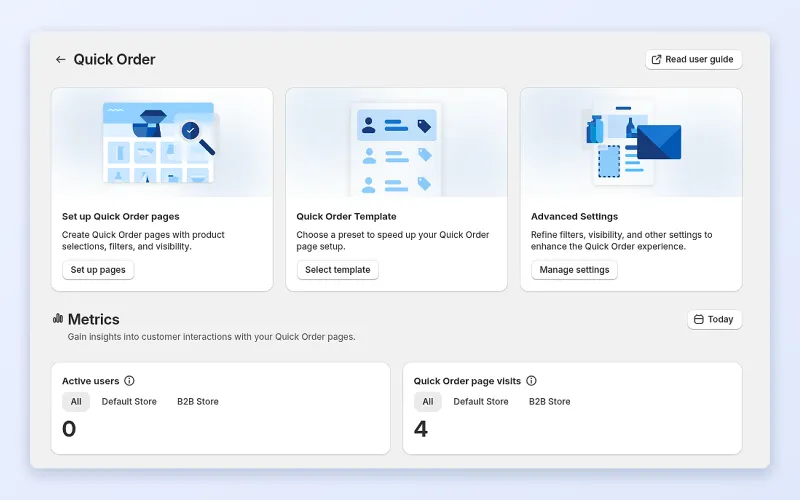The width and height of the screenshot is (800, 500).
Task: Click the 'Gain insights into customer interactions' description
Action: (211, 337)
